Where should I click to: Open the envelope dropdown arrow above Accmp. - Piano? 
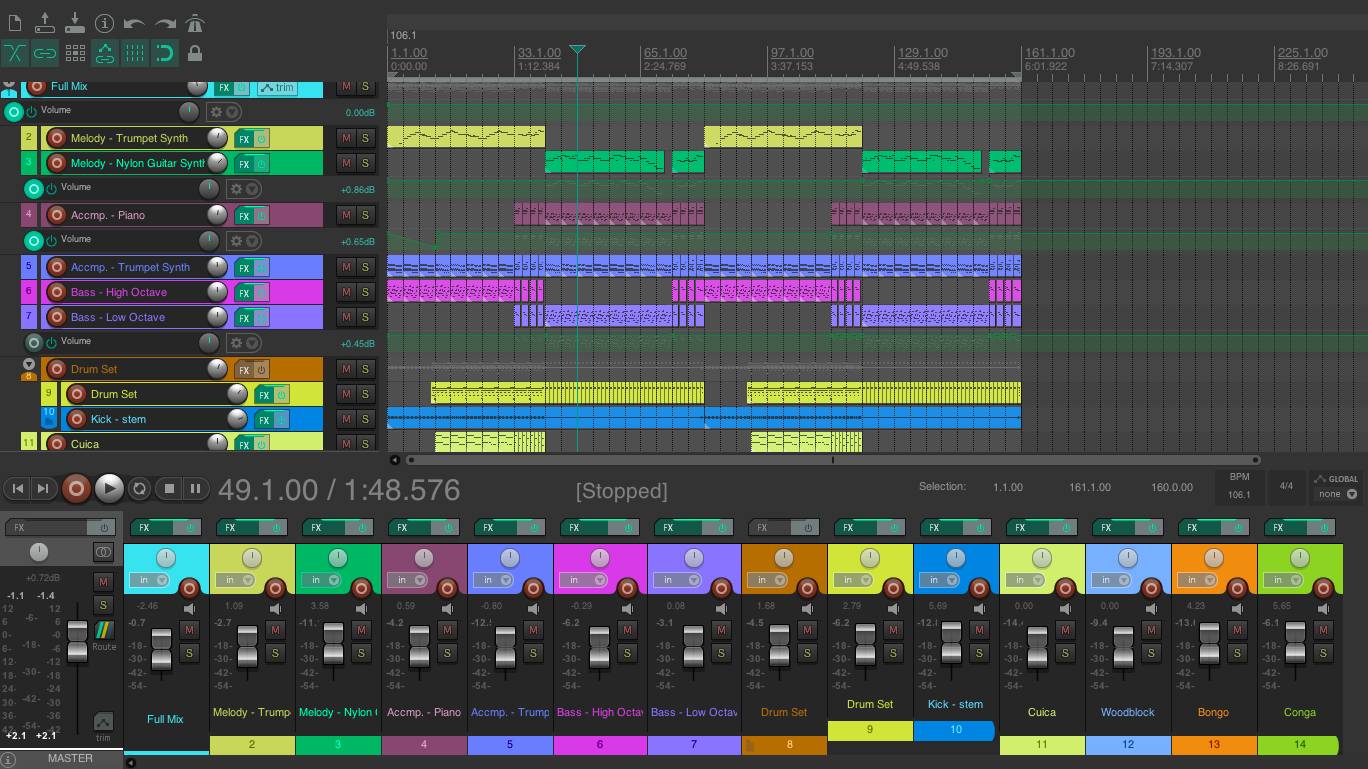[x=252, y=189]
